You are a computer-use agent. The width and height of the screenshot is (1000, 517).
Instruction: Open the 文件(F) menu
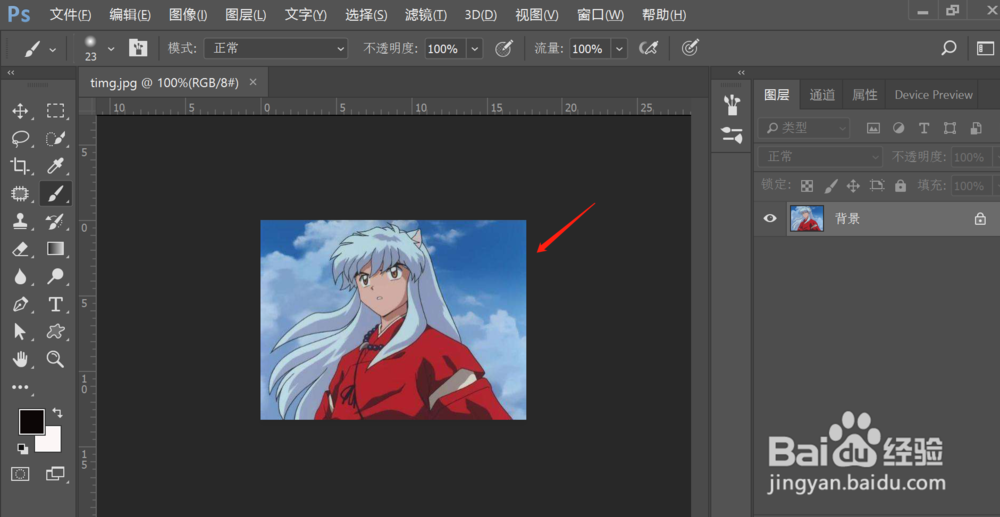click(71, 15)
